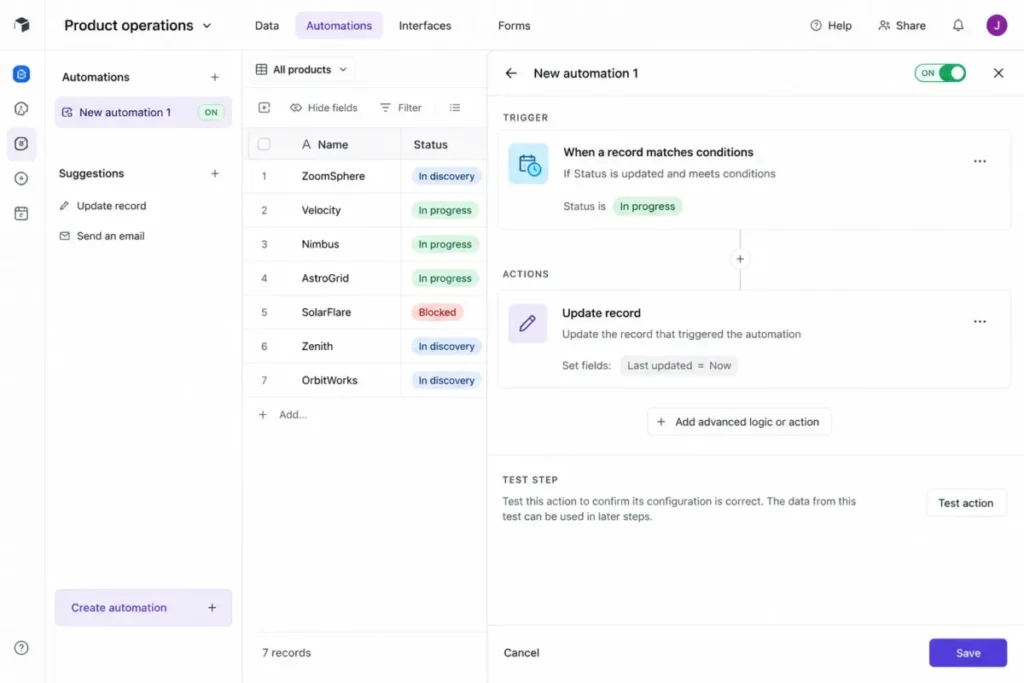Screen dimensions: 1024x683
Task: Click the OrbitWorks name cell
Action: [x=329, y=380]
